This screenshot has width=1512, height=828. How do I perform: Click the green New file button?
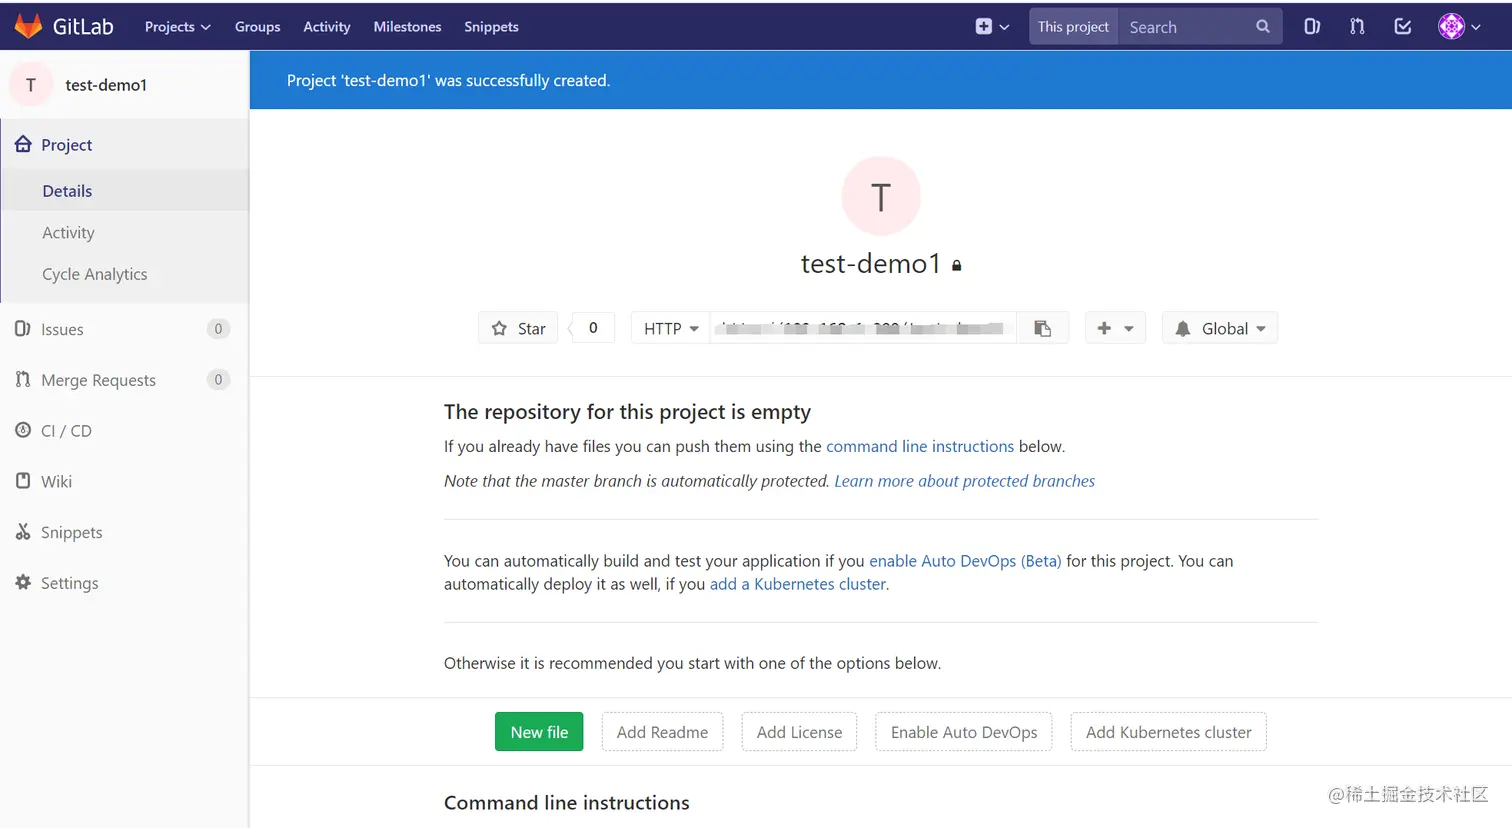(x=539, y=732)
